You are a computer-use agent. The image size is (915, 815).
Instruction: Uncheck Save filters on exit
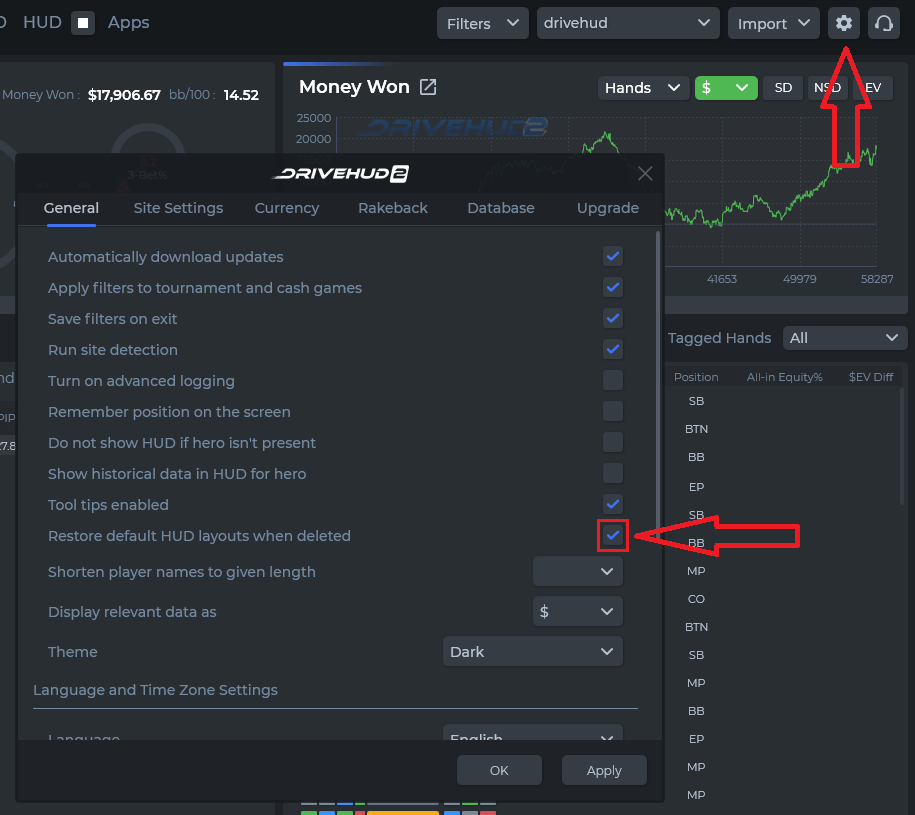click(x=613, y=318)
